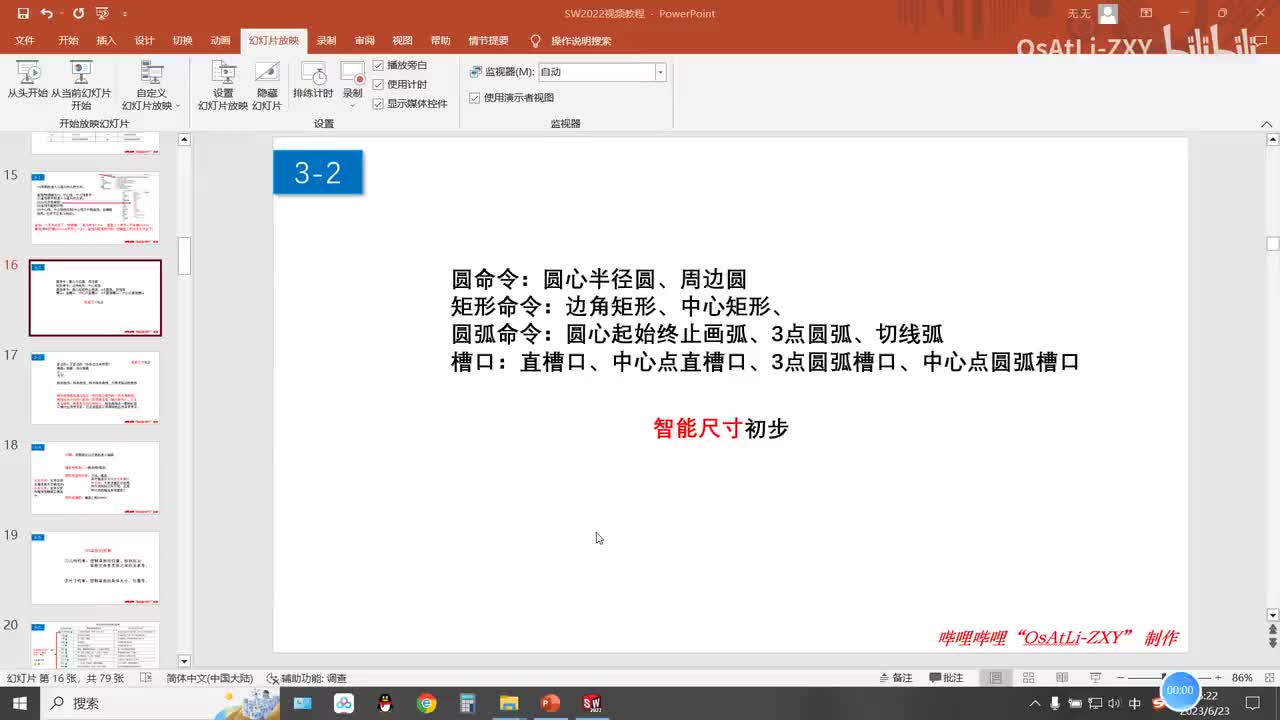Switch to Normal view in status bar
This screenshot has width=1280, height=720.
996,678
